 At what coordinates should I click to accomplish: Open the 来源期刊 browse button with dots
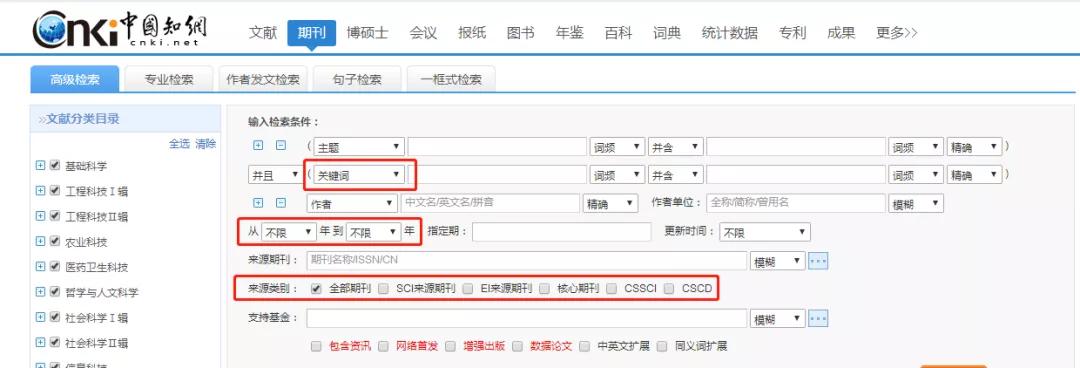(x=818, y=261)
